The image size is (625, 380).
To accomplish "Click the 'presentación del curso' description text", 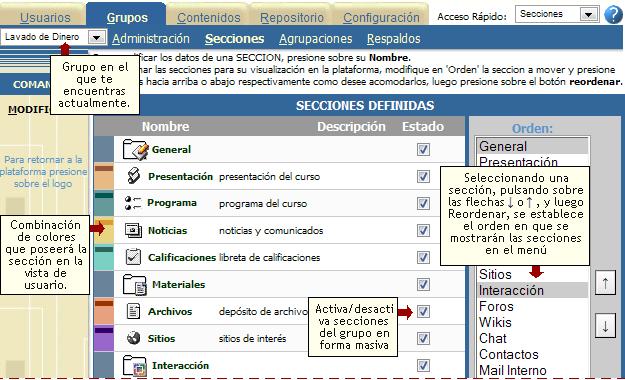I will pyautogui.click(x=269, y=177).
